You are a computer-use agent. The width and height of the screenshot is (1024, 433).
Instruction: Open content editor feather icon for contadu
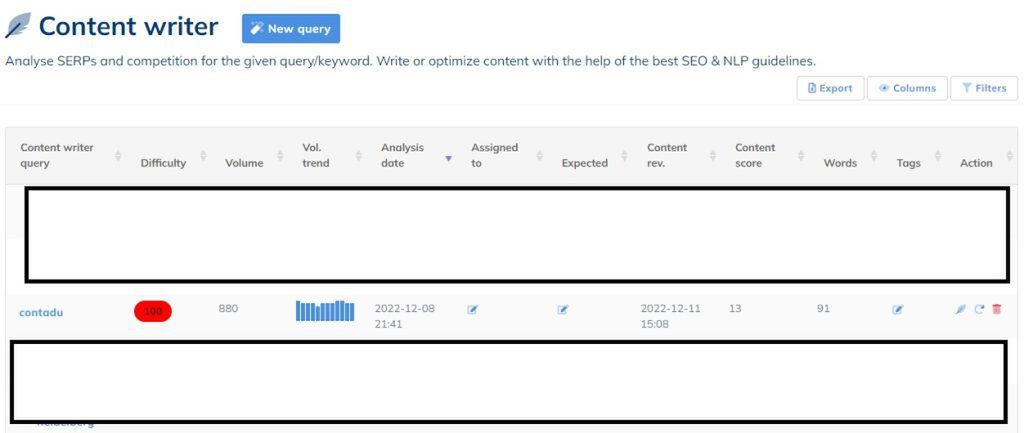pos(961,310)
